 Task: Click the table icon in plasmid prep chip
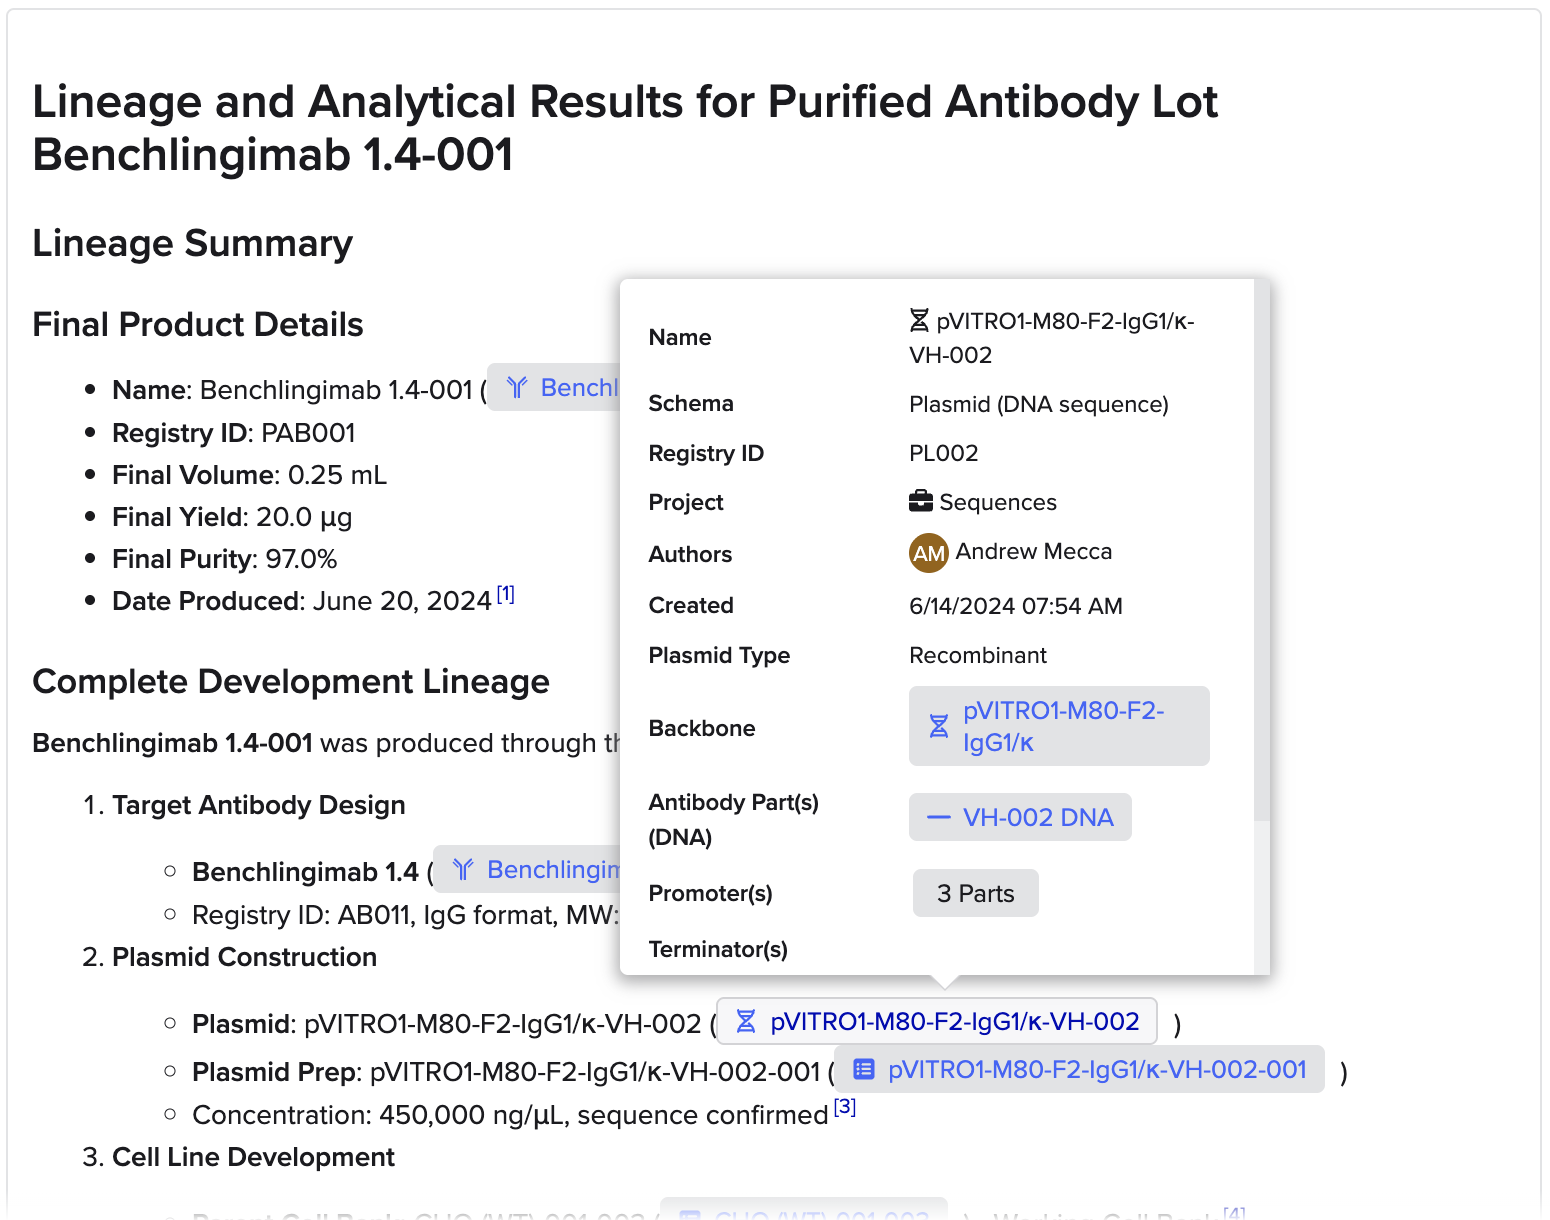[863, 1070]
